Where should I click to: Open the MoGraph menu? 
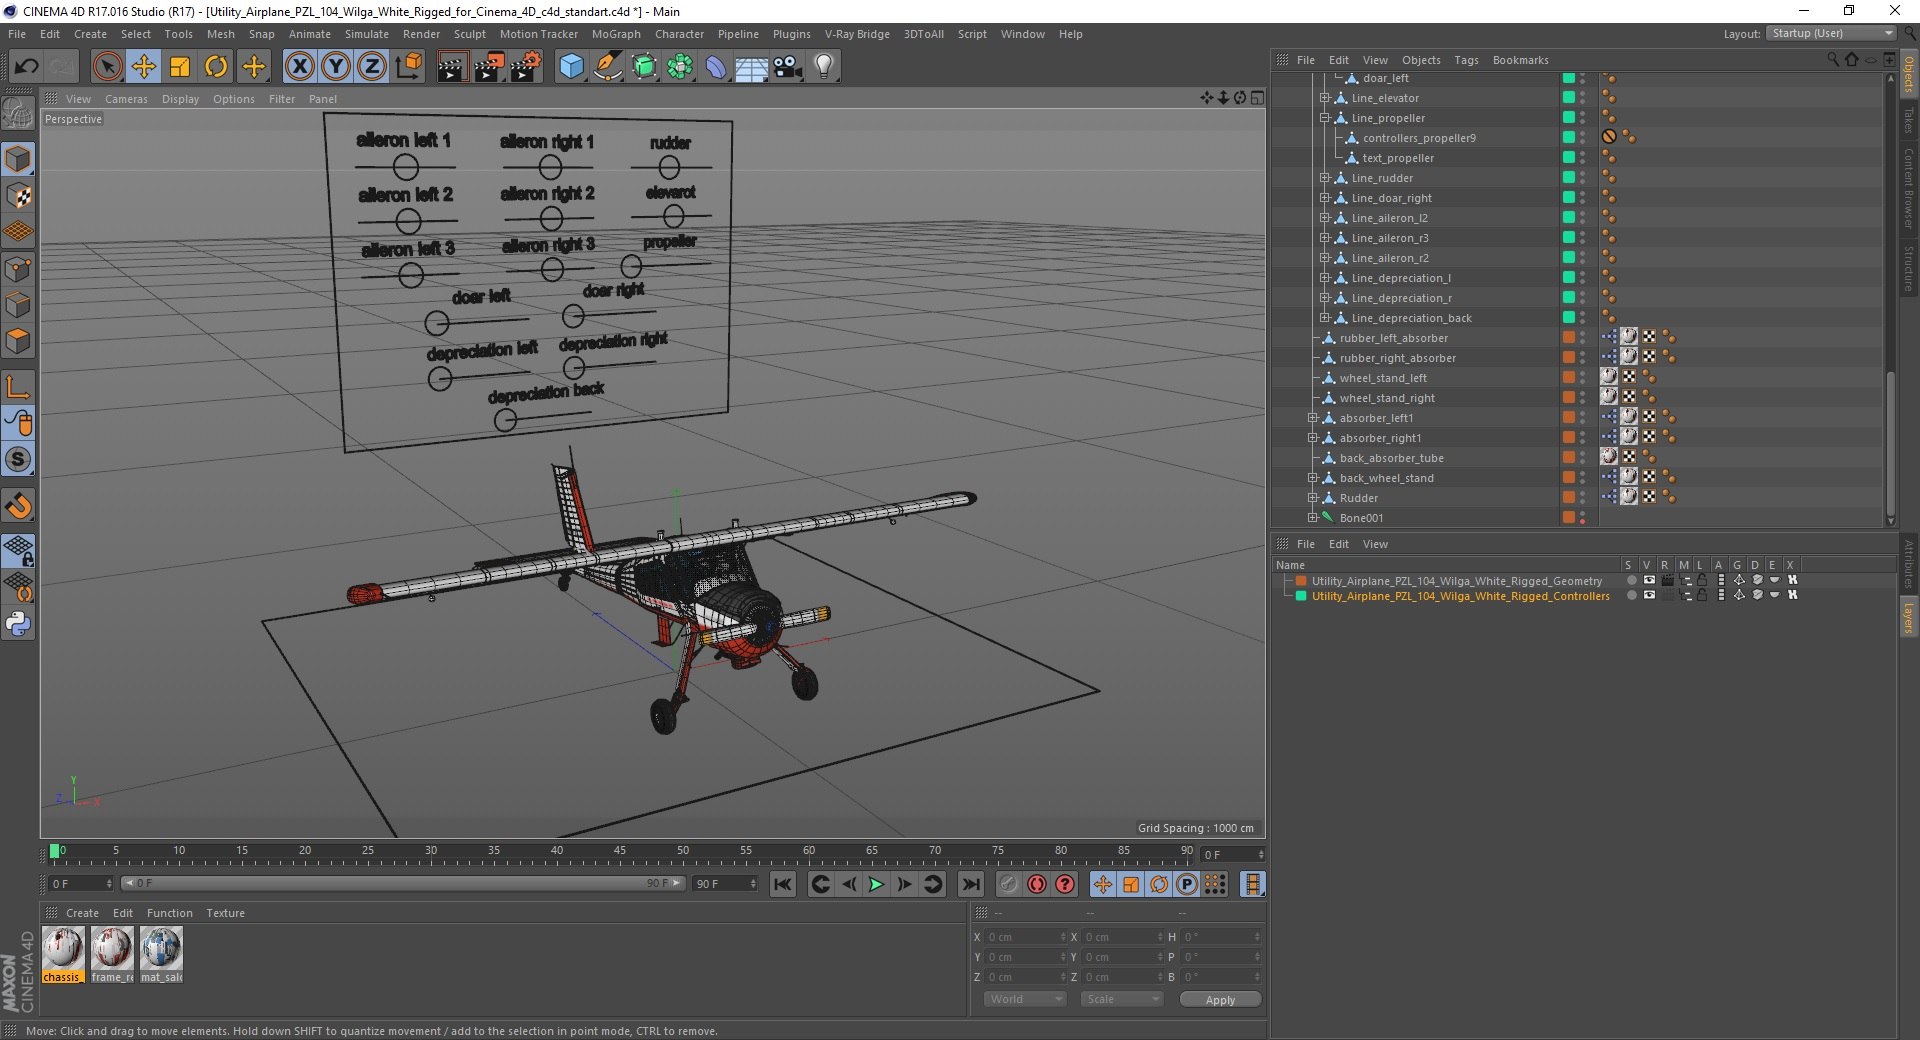tap(616, 34)
